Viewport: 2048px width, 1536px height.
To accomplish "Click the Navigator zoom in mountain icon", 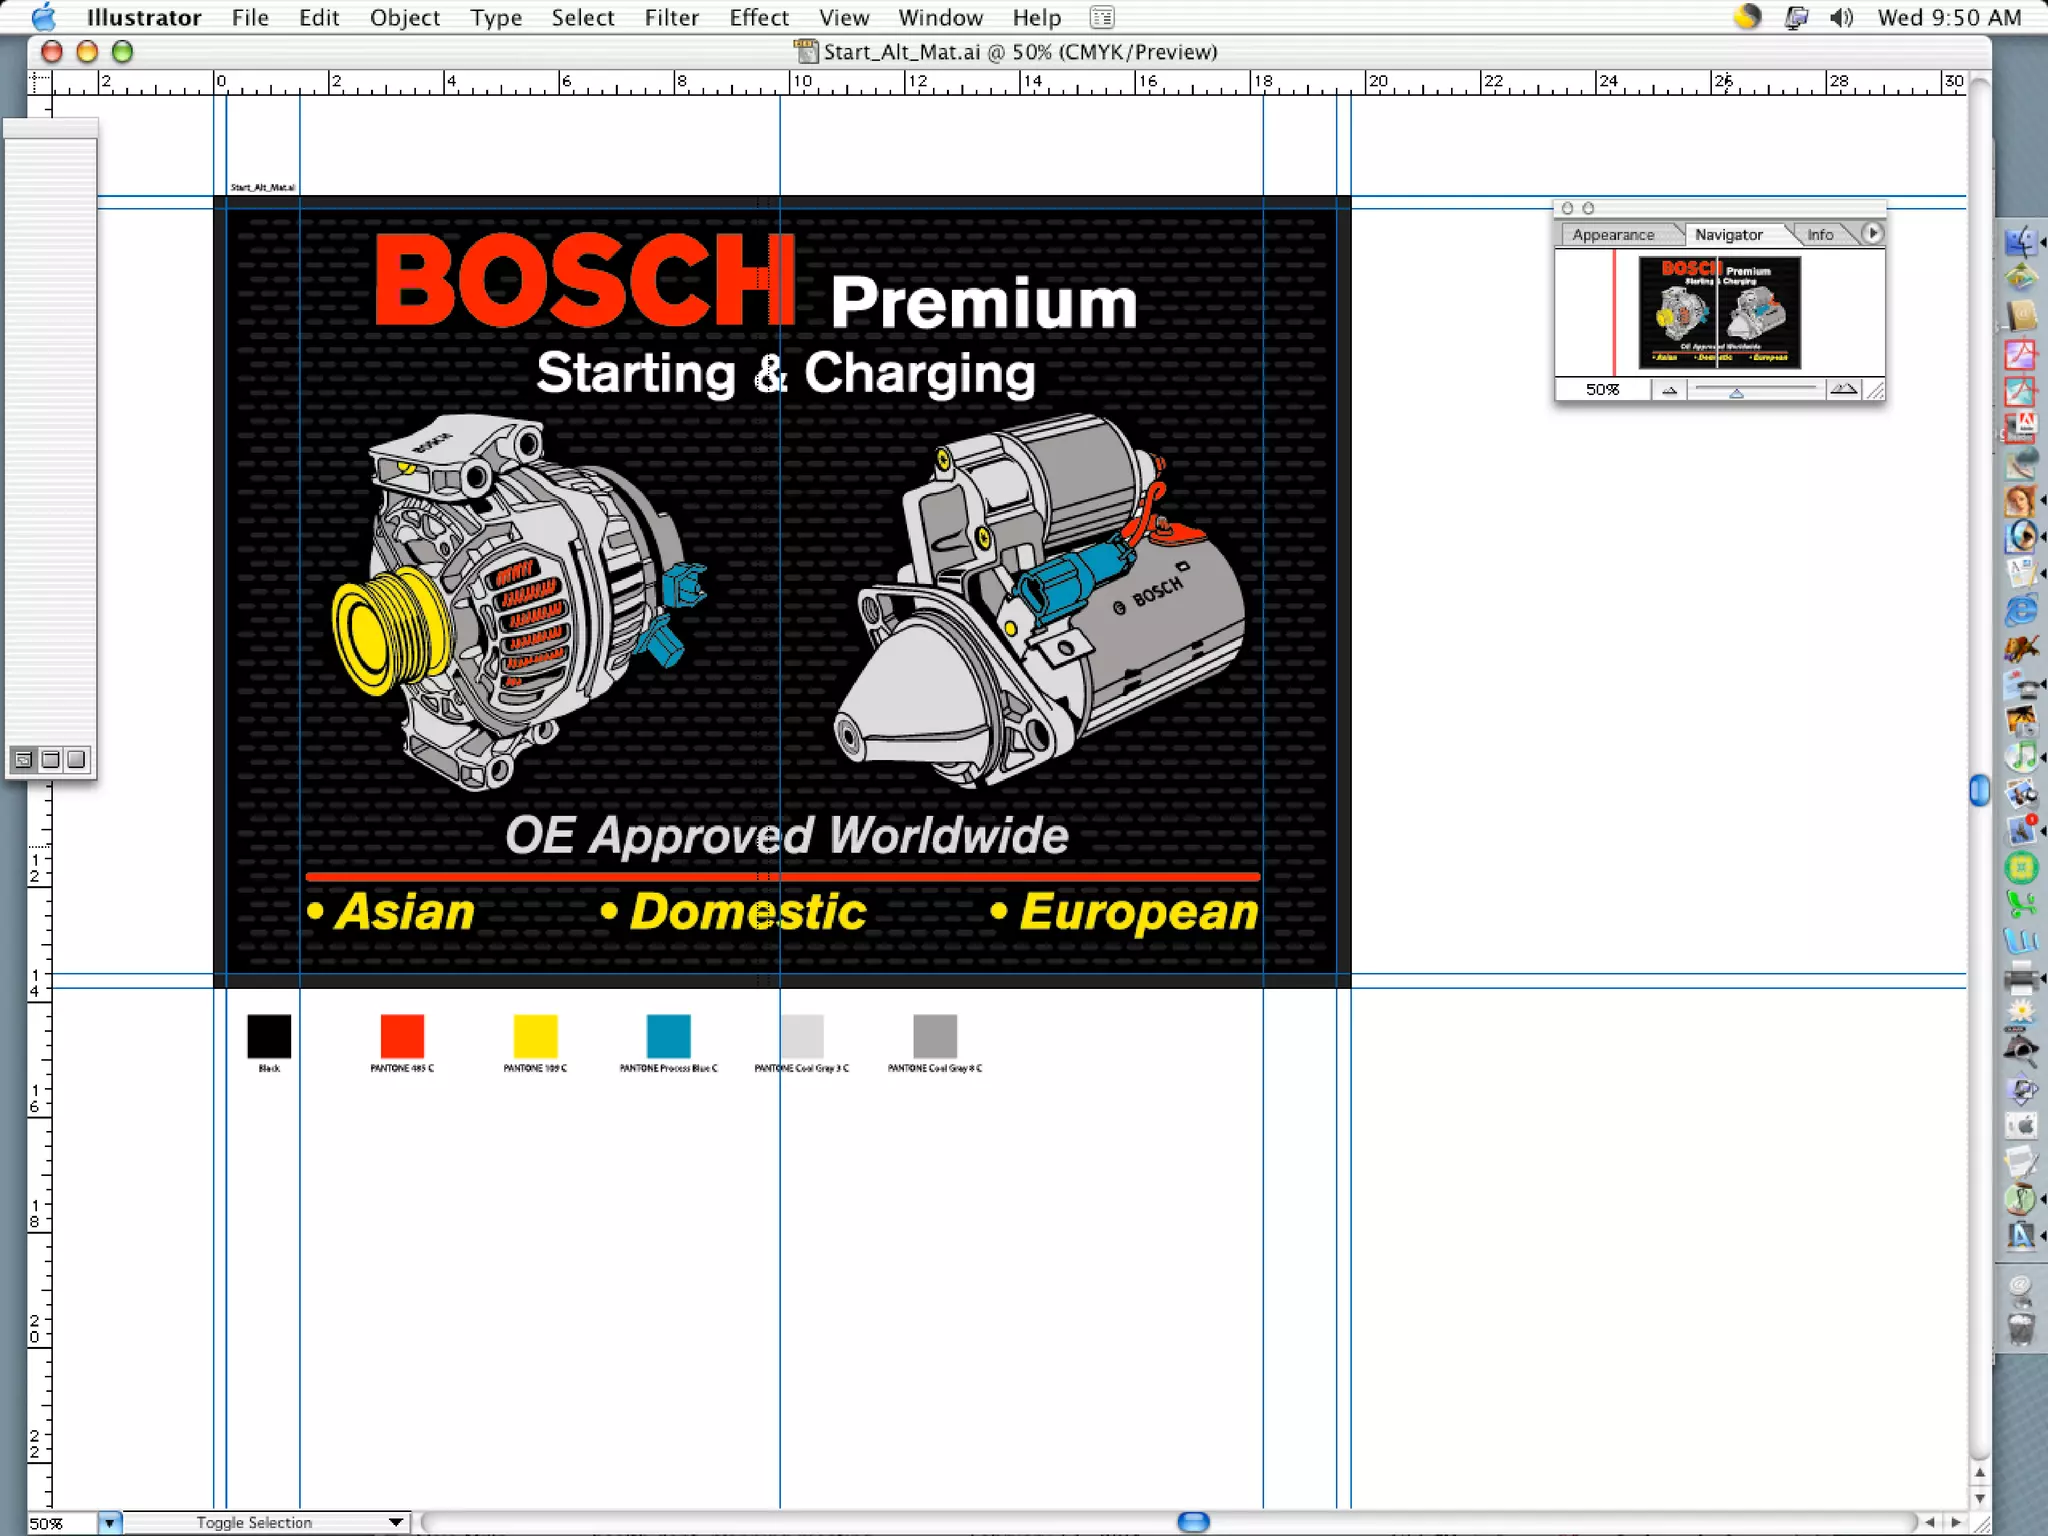I will coord(1843,389).
